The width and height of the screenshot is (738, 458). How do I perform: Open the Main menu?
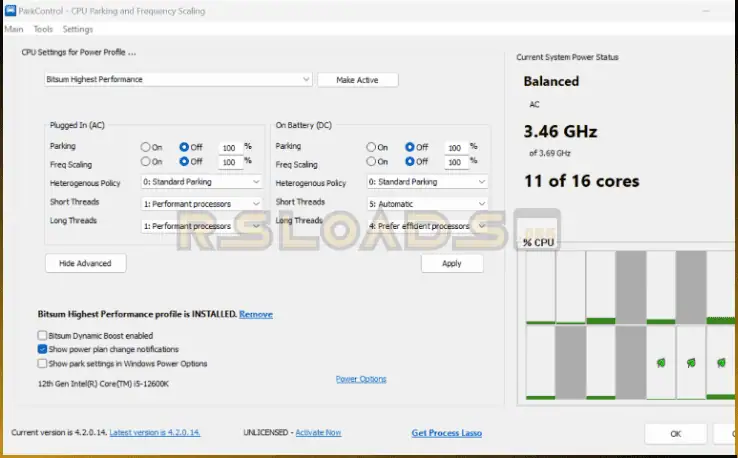[x=14, y=29]
